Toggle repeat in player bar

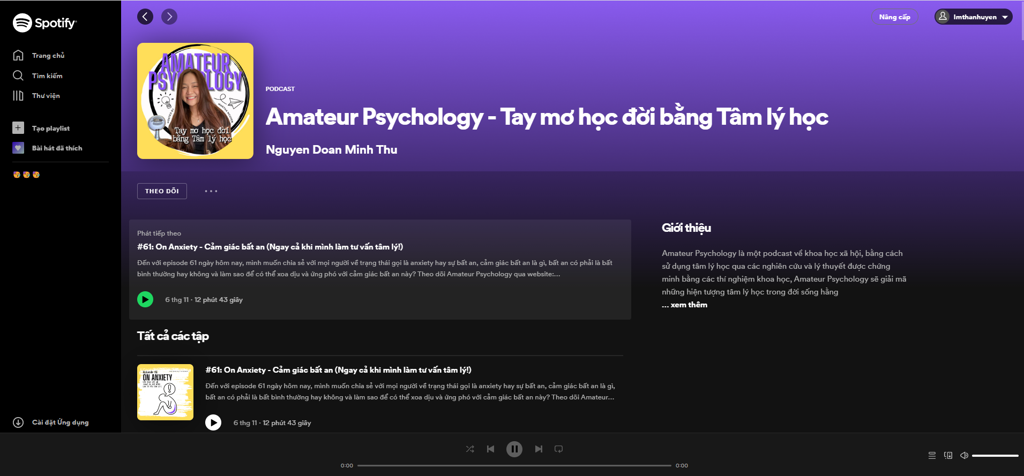click(x=558, y=449)
